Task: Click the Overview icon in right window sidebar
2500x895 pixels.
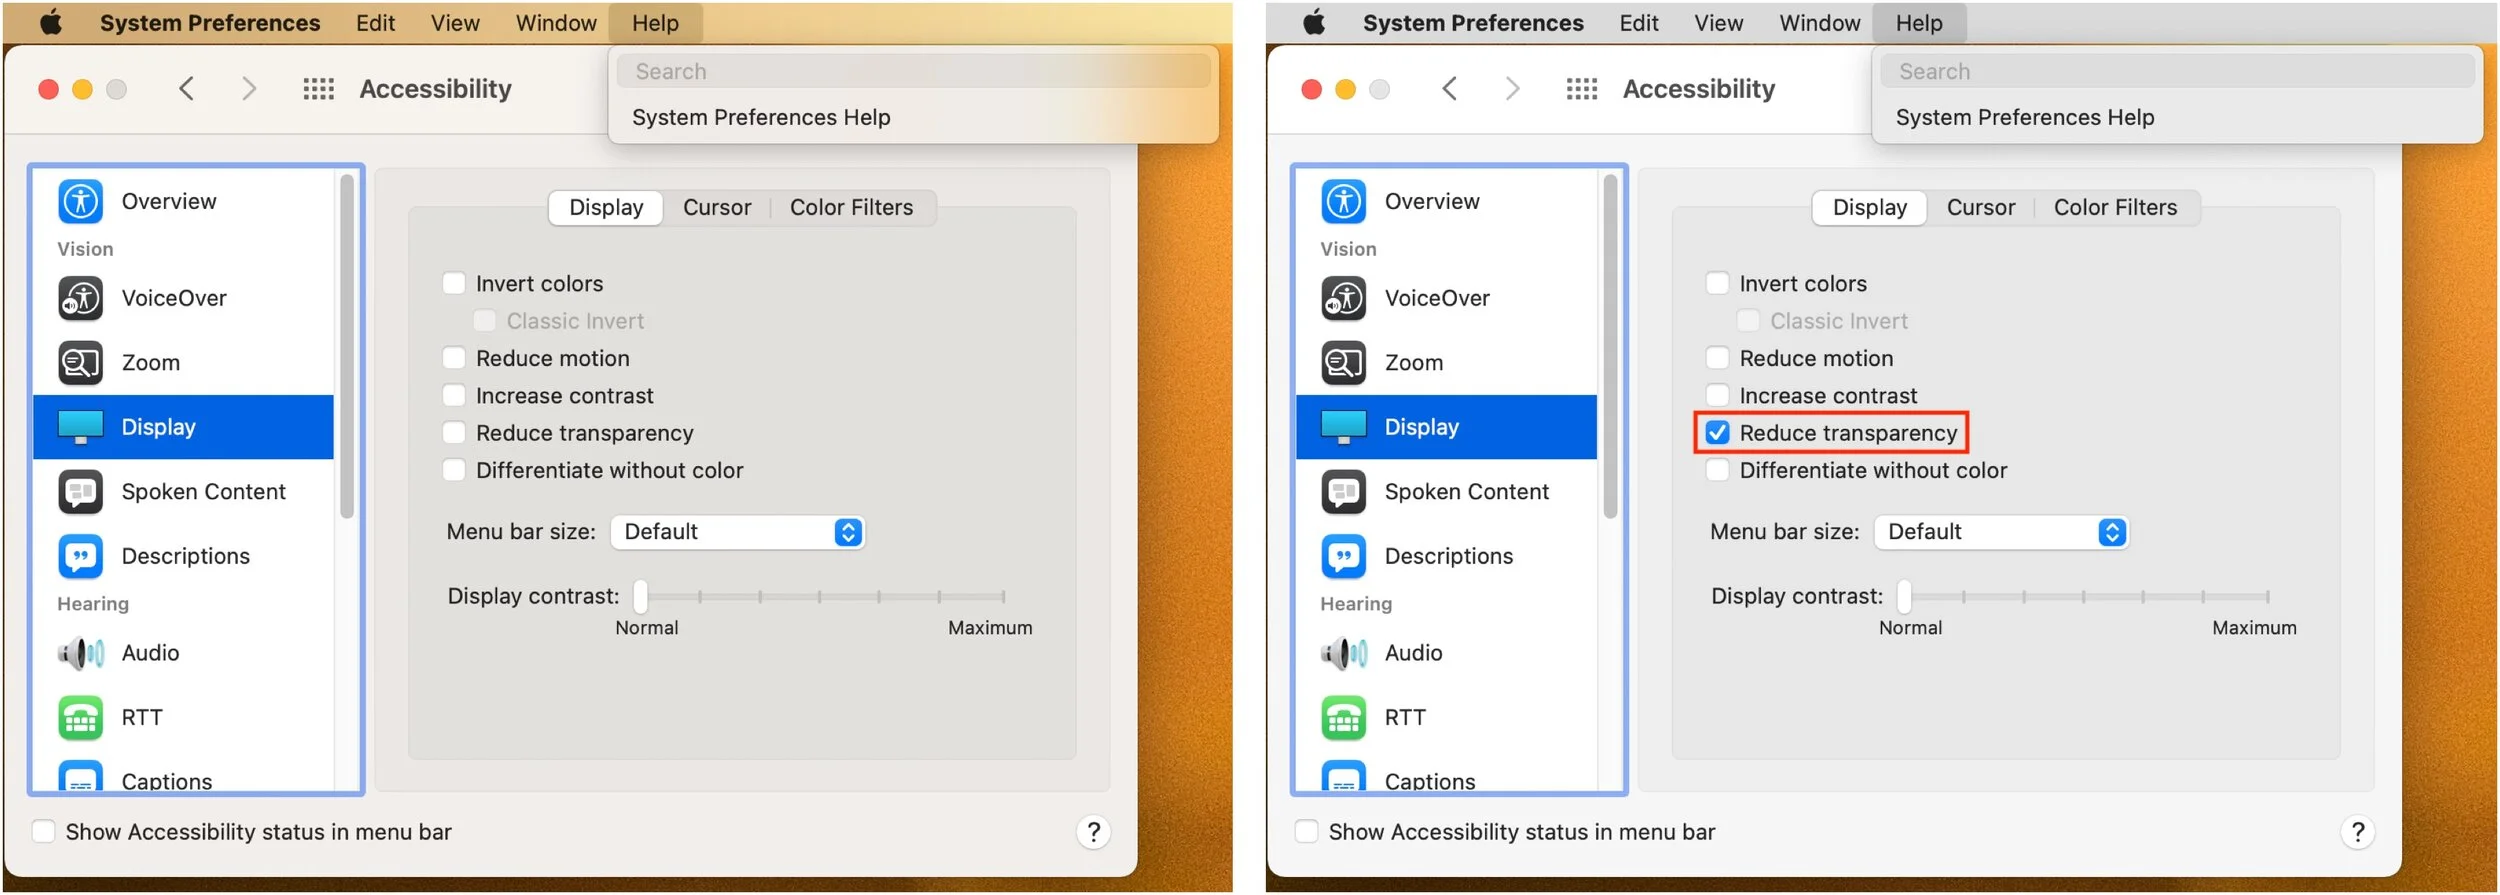Action: [x=1343, y=201]
